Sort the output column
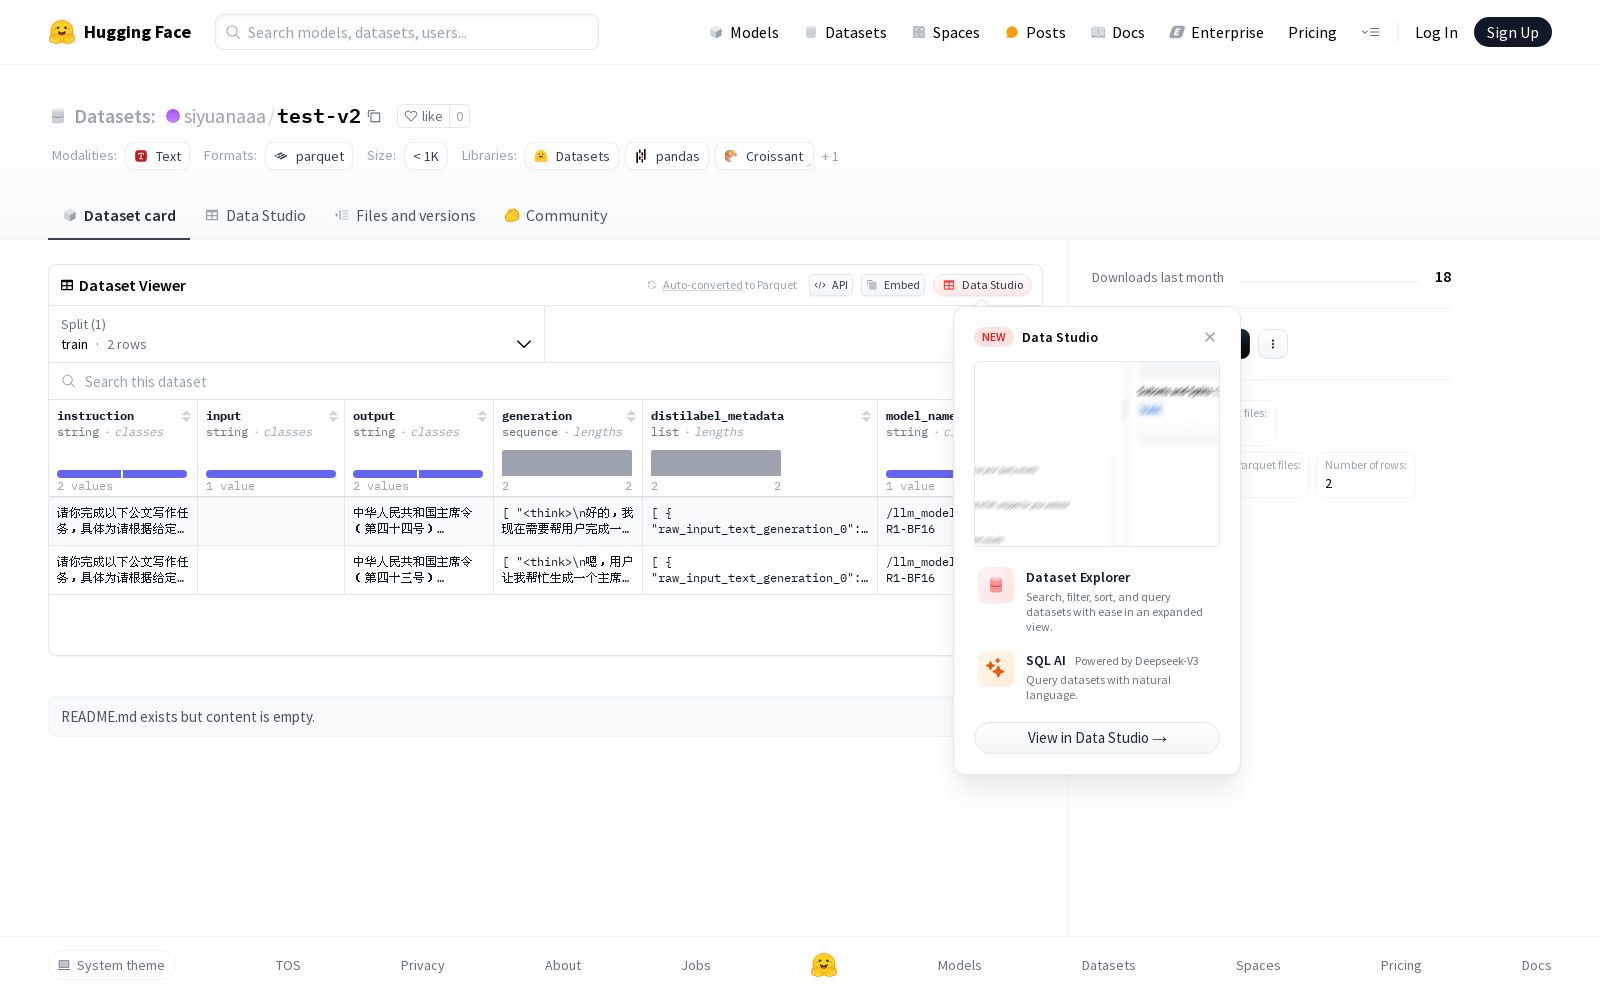This screenshot has height=1000, width=1600. (482, 416)
